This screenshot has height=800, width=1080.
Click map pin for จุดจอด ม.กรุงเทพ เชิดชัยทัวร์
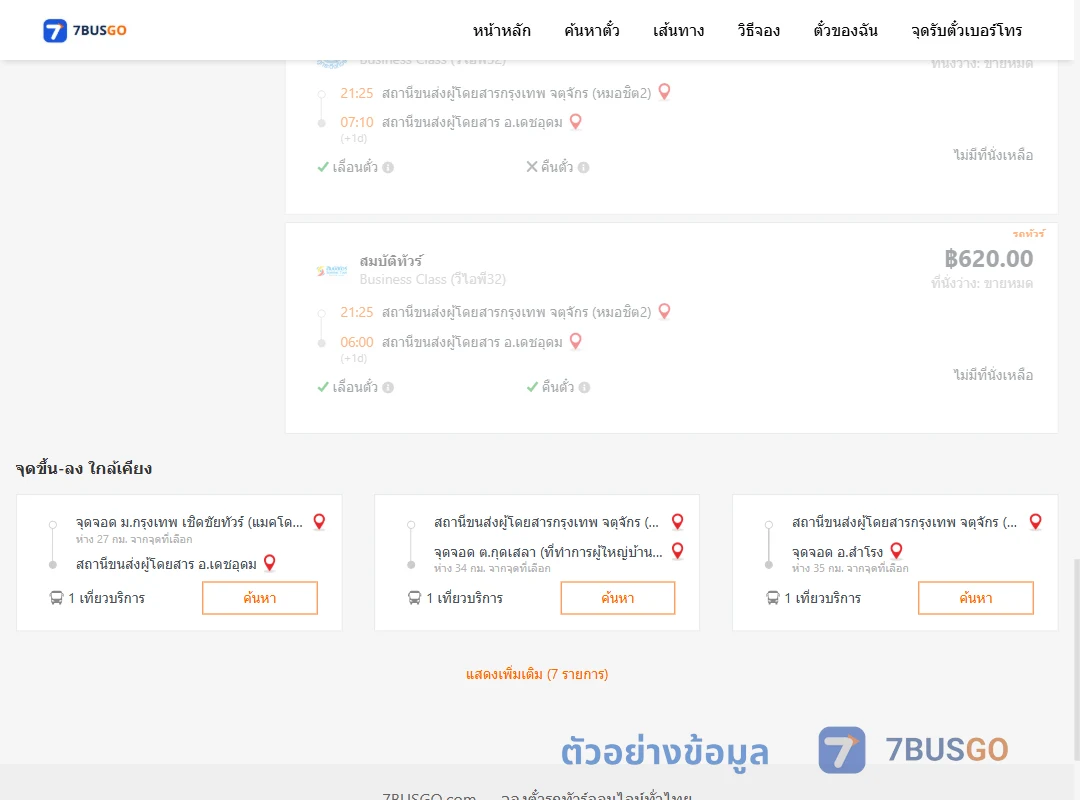(x=319, y=522)
